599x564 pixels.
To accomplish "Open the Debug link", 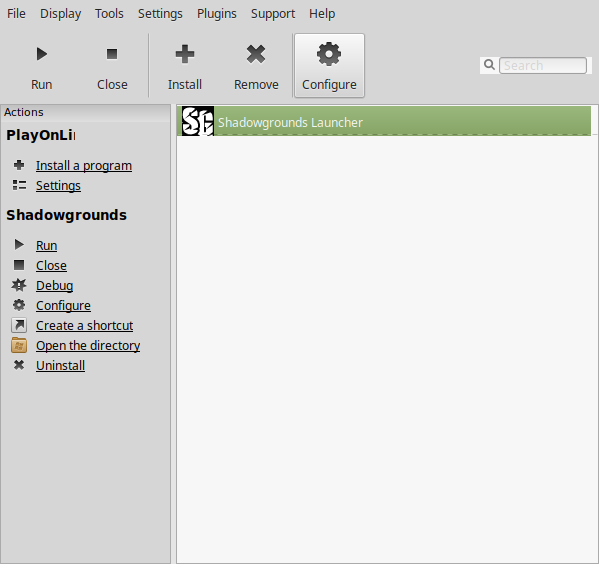I will tap(54, 286).
